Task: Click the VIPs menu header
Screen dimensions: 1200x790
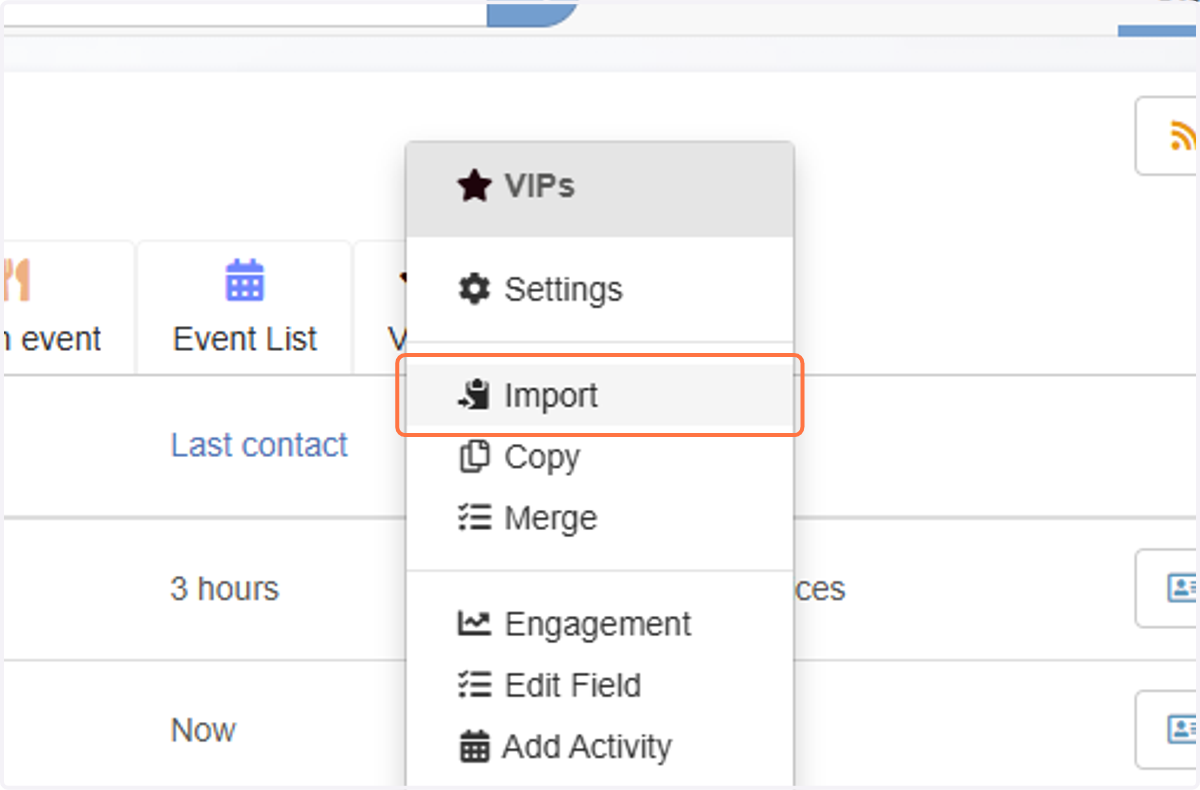Action: tap(600, 189)
